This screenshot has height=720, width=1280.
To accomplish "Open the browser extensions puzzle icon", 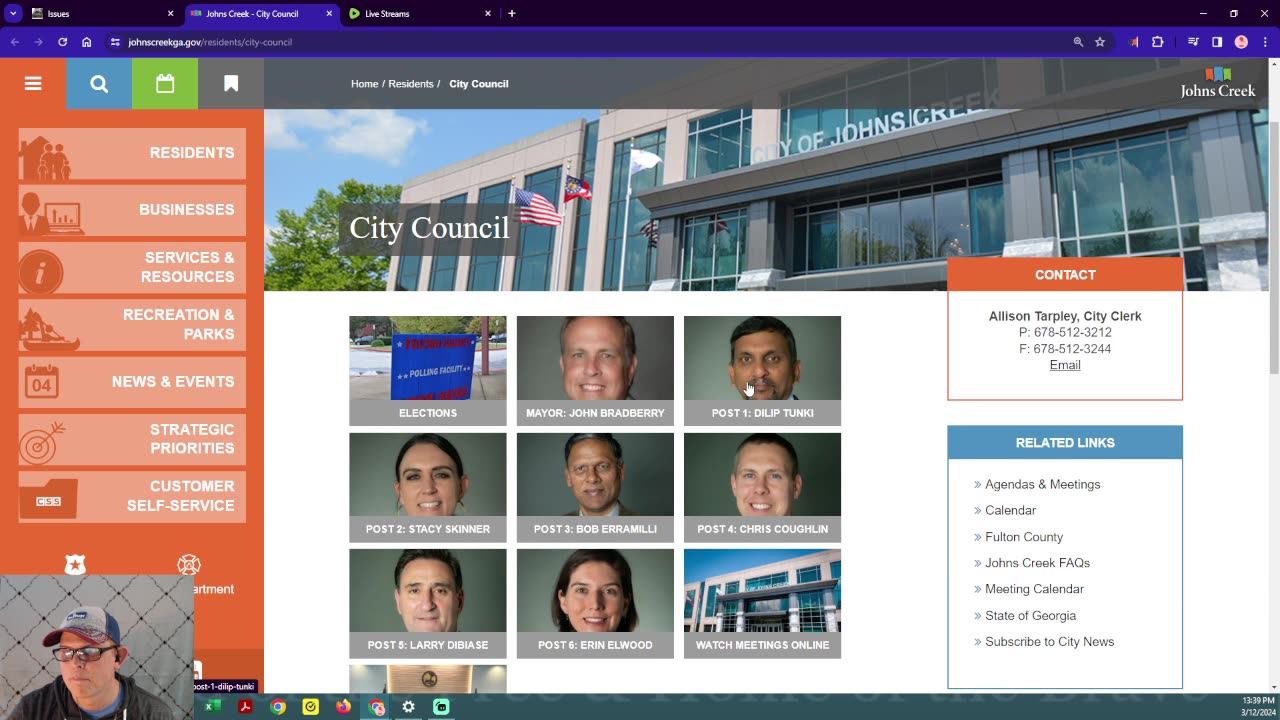I will click(x=1158, y=42).
